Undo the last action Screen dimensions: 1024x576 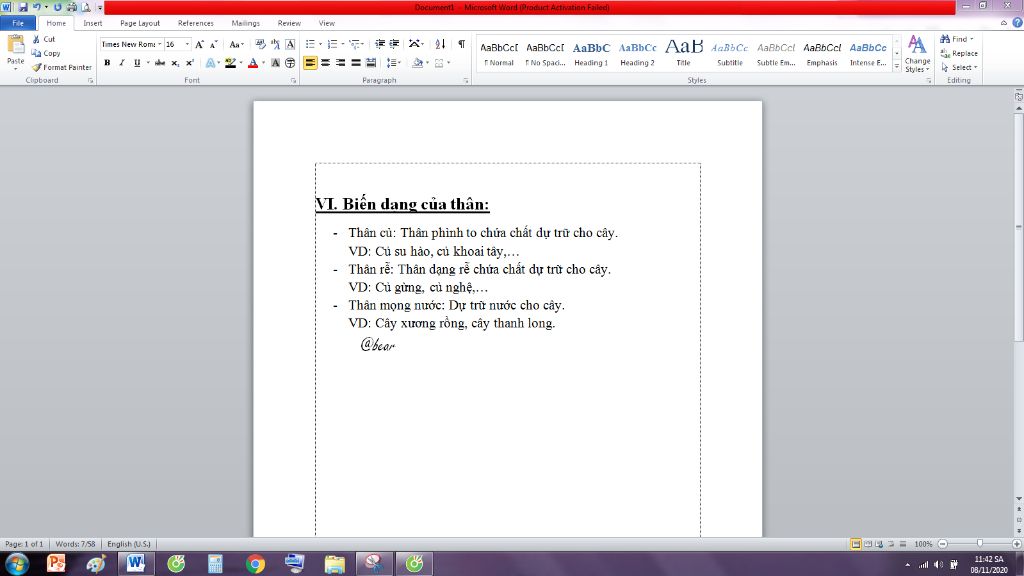(37, 7)
